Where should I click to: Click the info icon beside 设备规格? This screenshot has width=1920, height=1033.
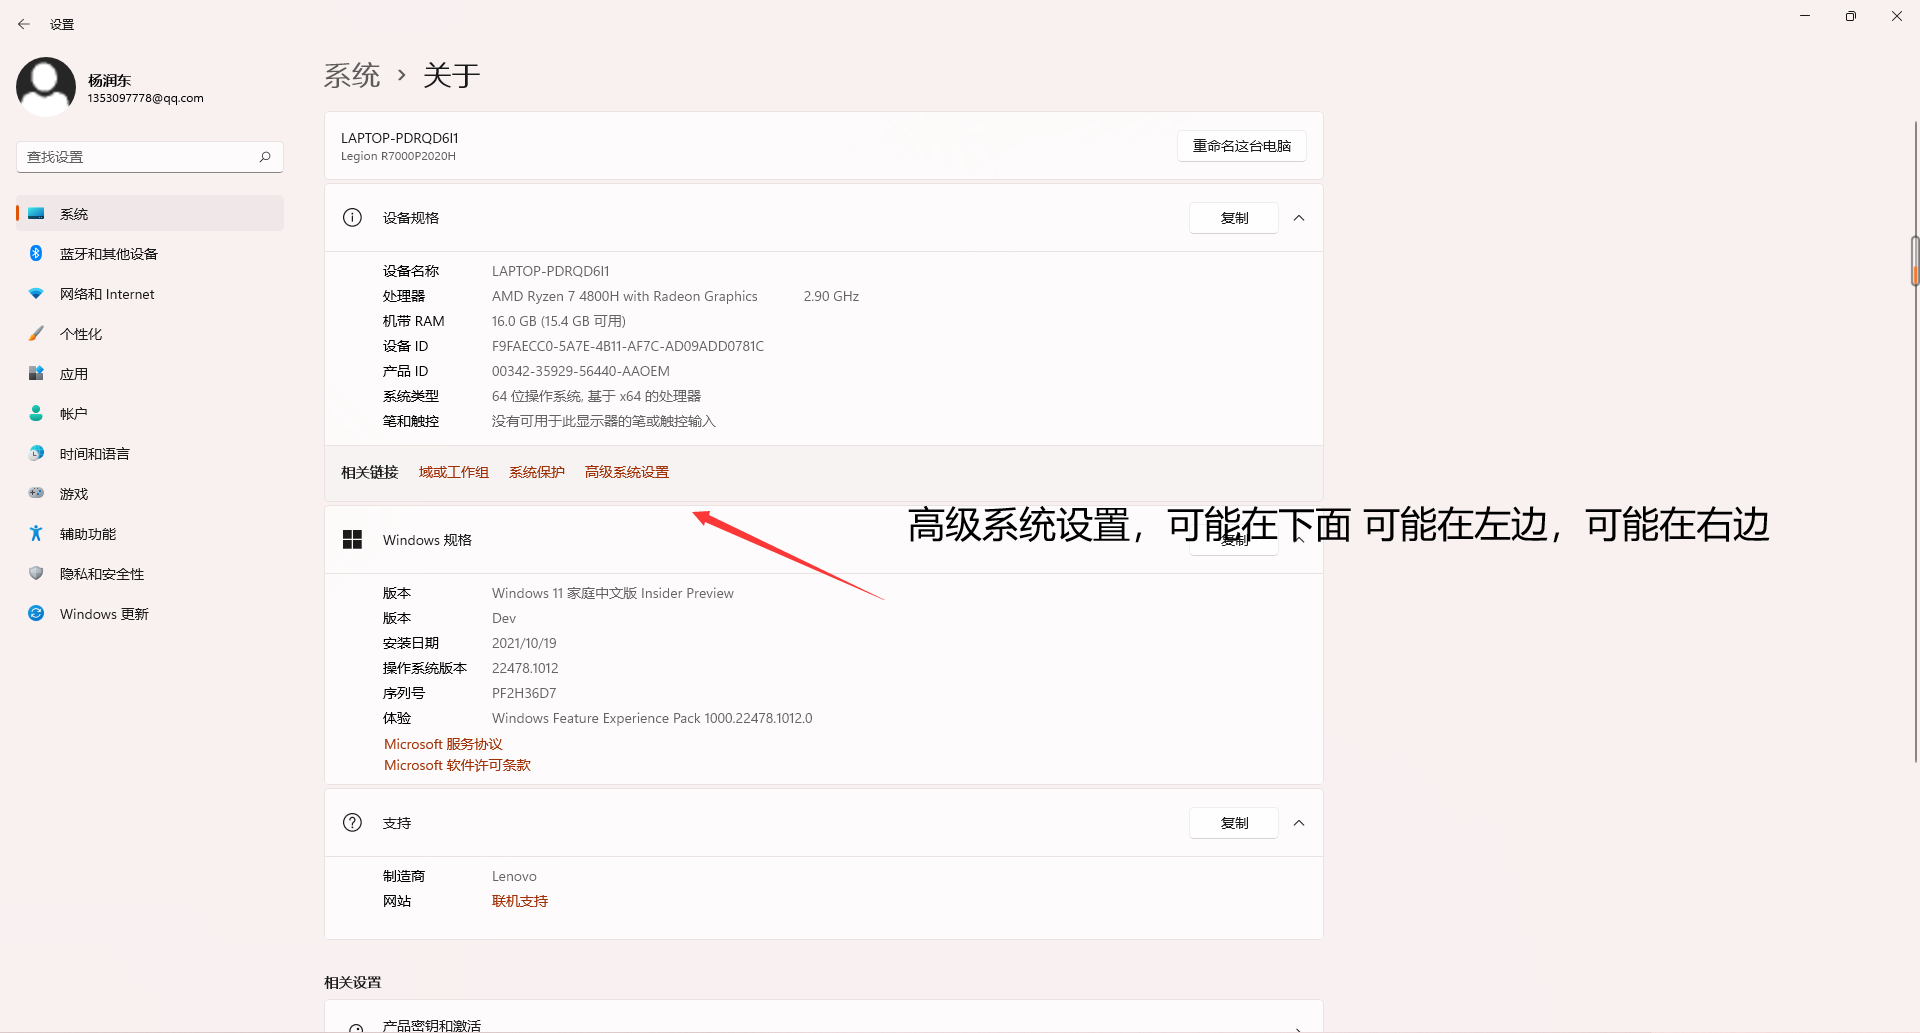[352, 218]
